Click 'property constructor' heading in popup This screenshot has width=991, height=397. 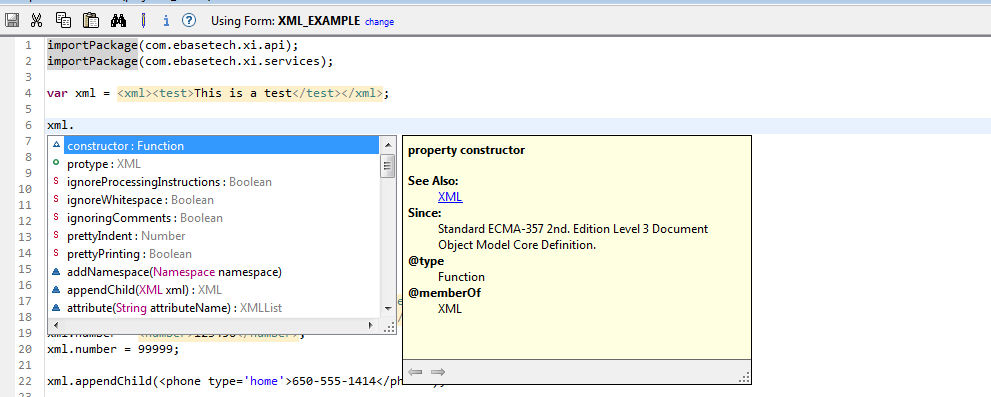[466, 150]
